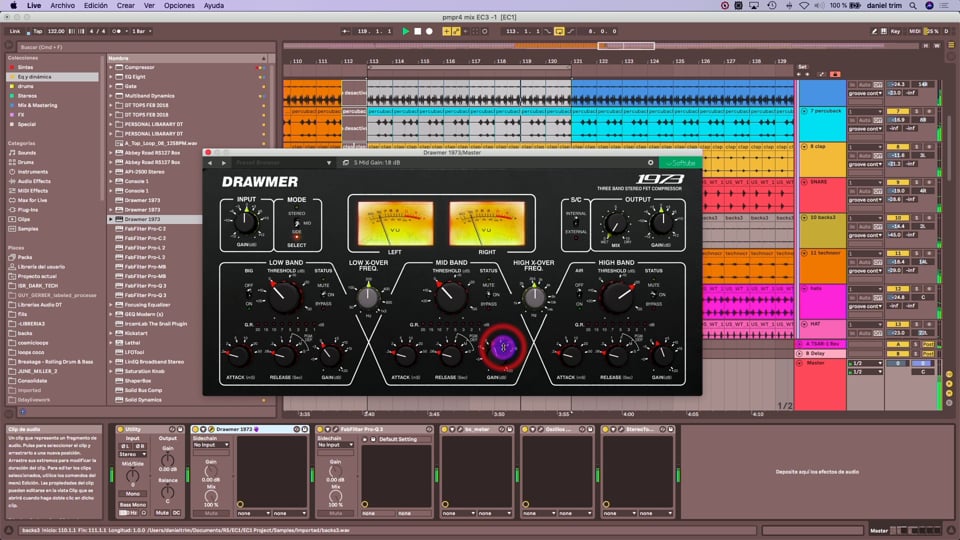Flip the Mode stereo/mid/side switch
Screen dimensions: 960x540
tap(297, 224)
